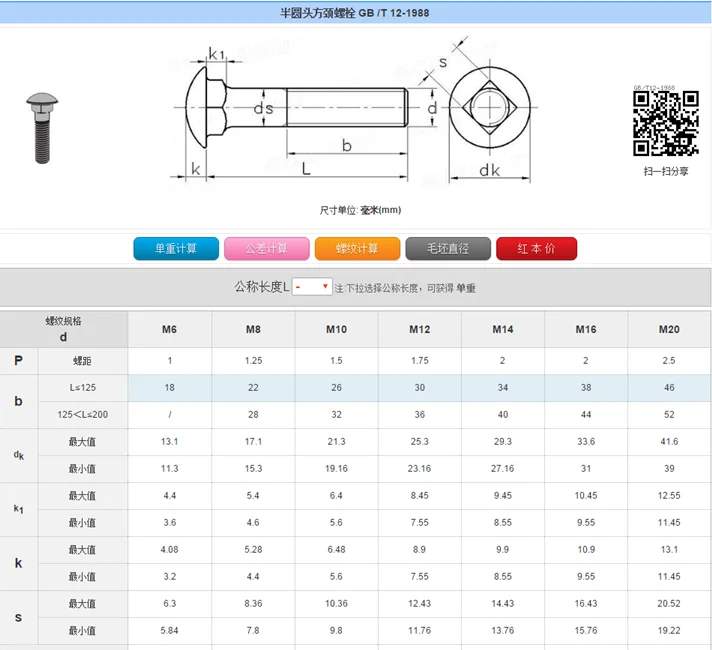Select the M12 column header
This screenshot has width=712, height=650.
[x=420, y=329]
